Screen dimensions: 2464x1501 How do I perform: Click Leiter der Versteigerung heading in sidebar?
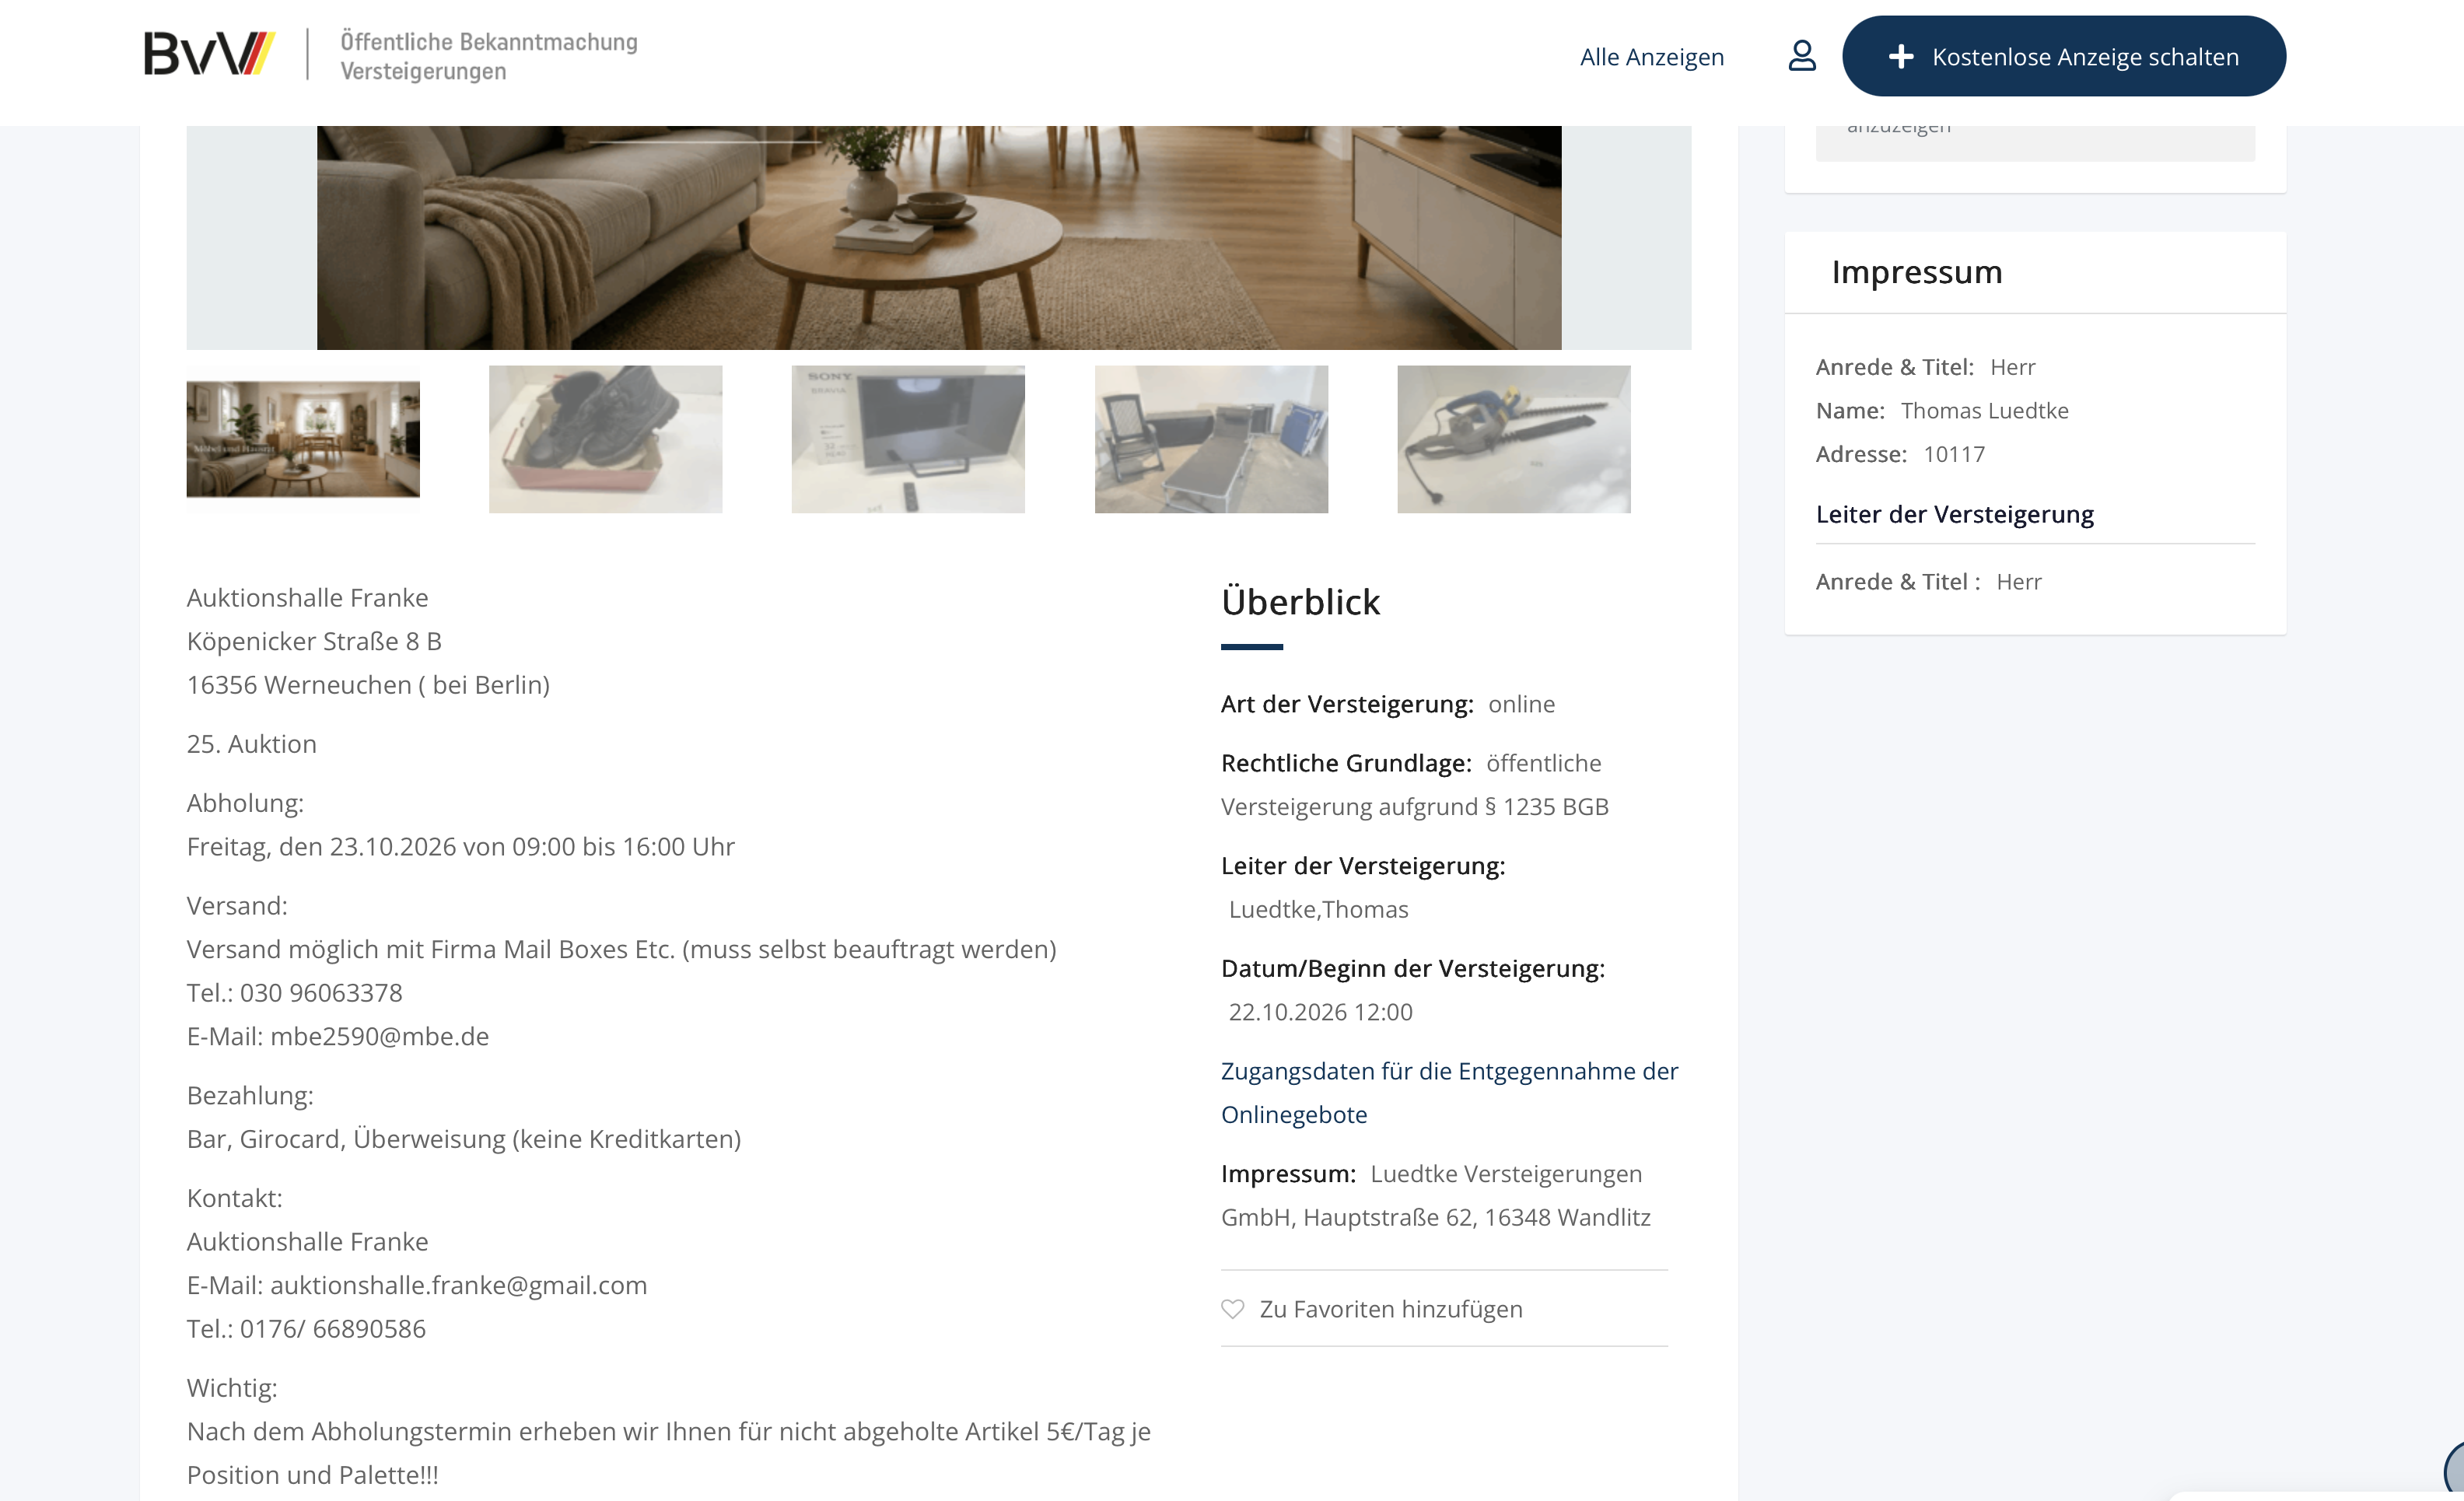click(x=1954, y=514)
